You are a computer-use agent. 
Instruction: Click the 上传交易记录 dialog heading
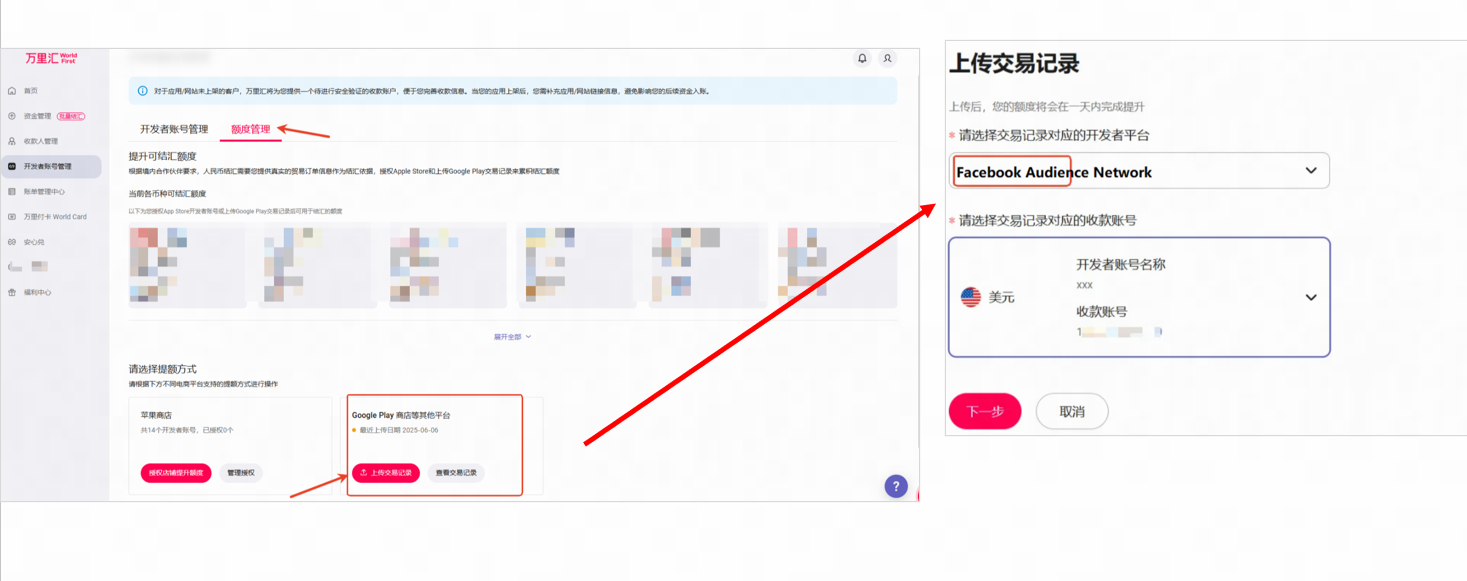tap(1014, 64)
